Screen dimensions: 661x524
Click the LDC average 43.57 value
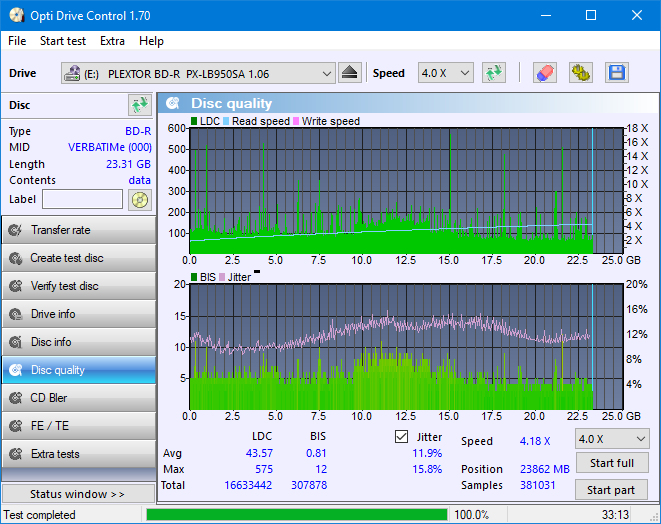pos(259,453)
